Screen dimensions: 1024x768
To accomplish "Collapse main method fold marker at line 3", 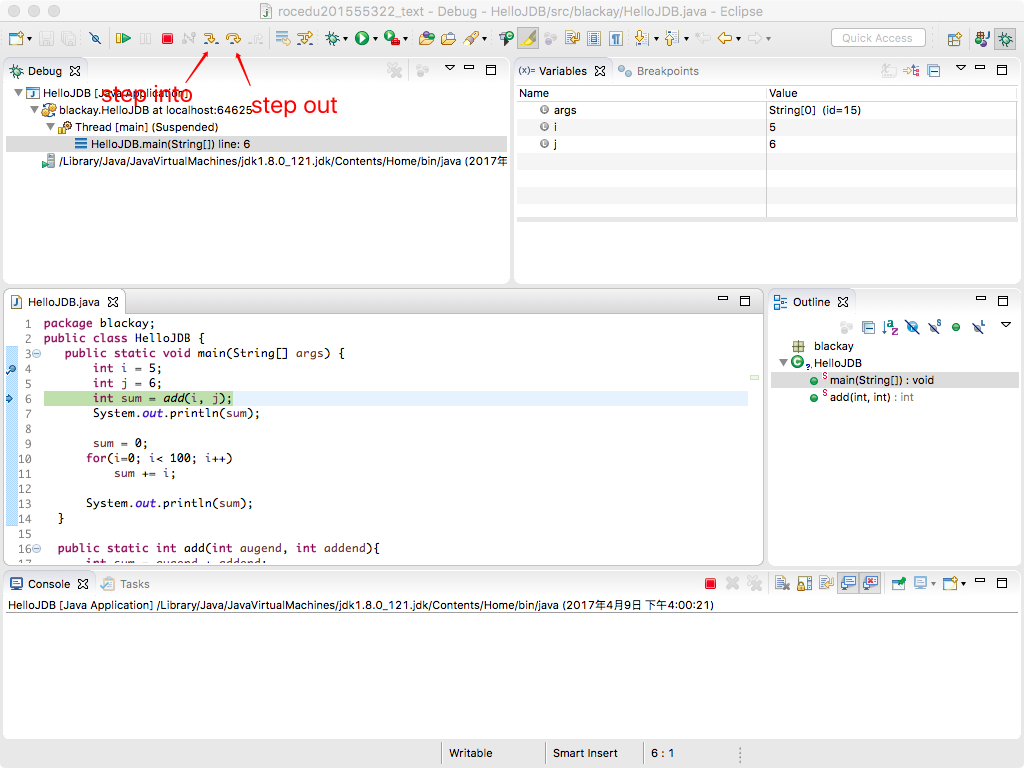I will pyautogui.click(x=37, y=353).
